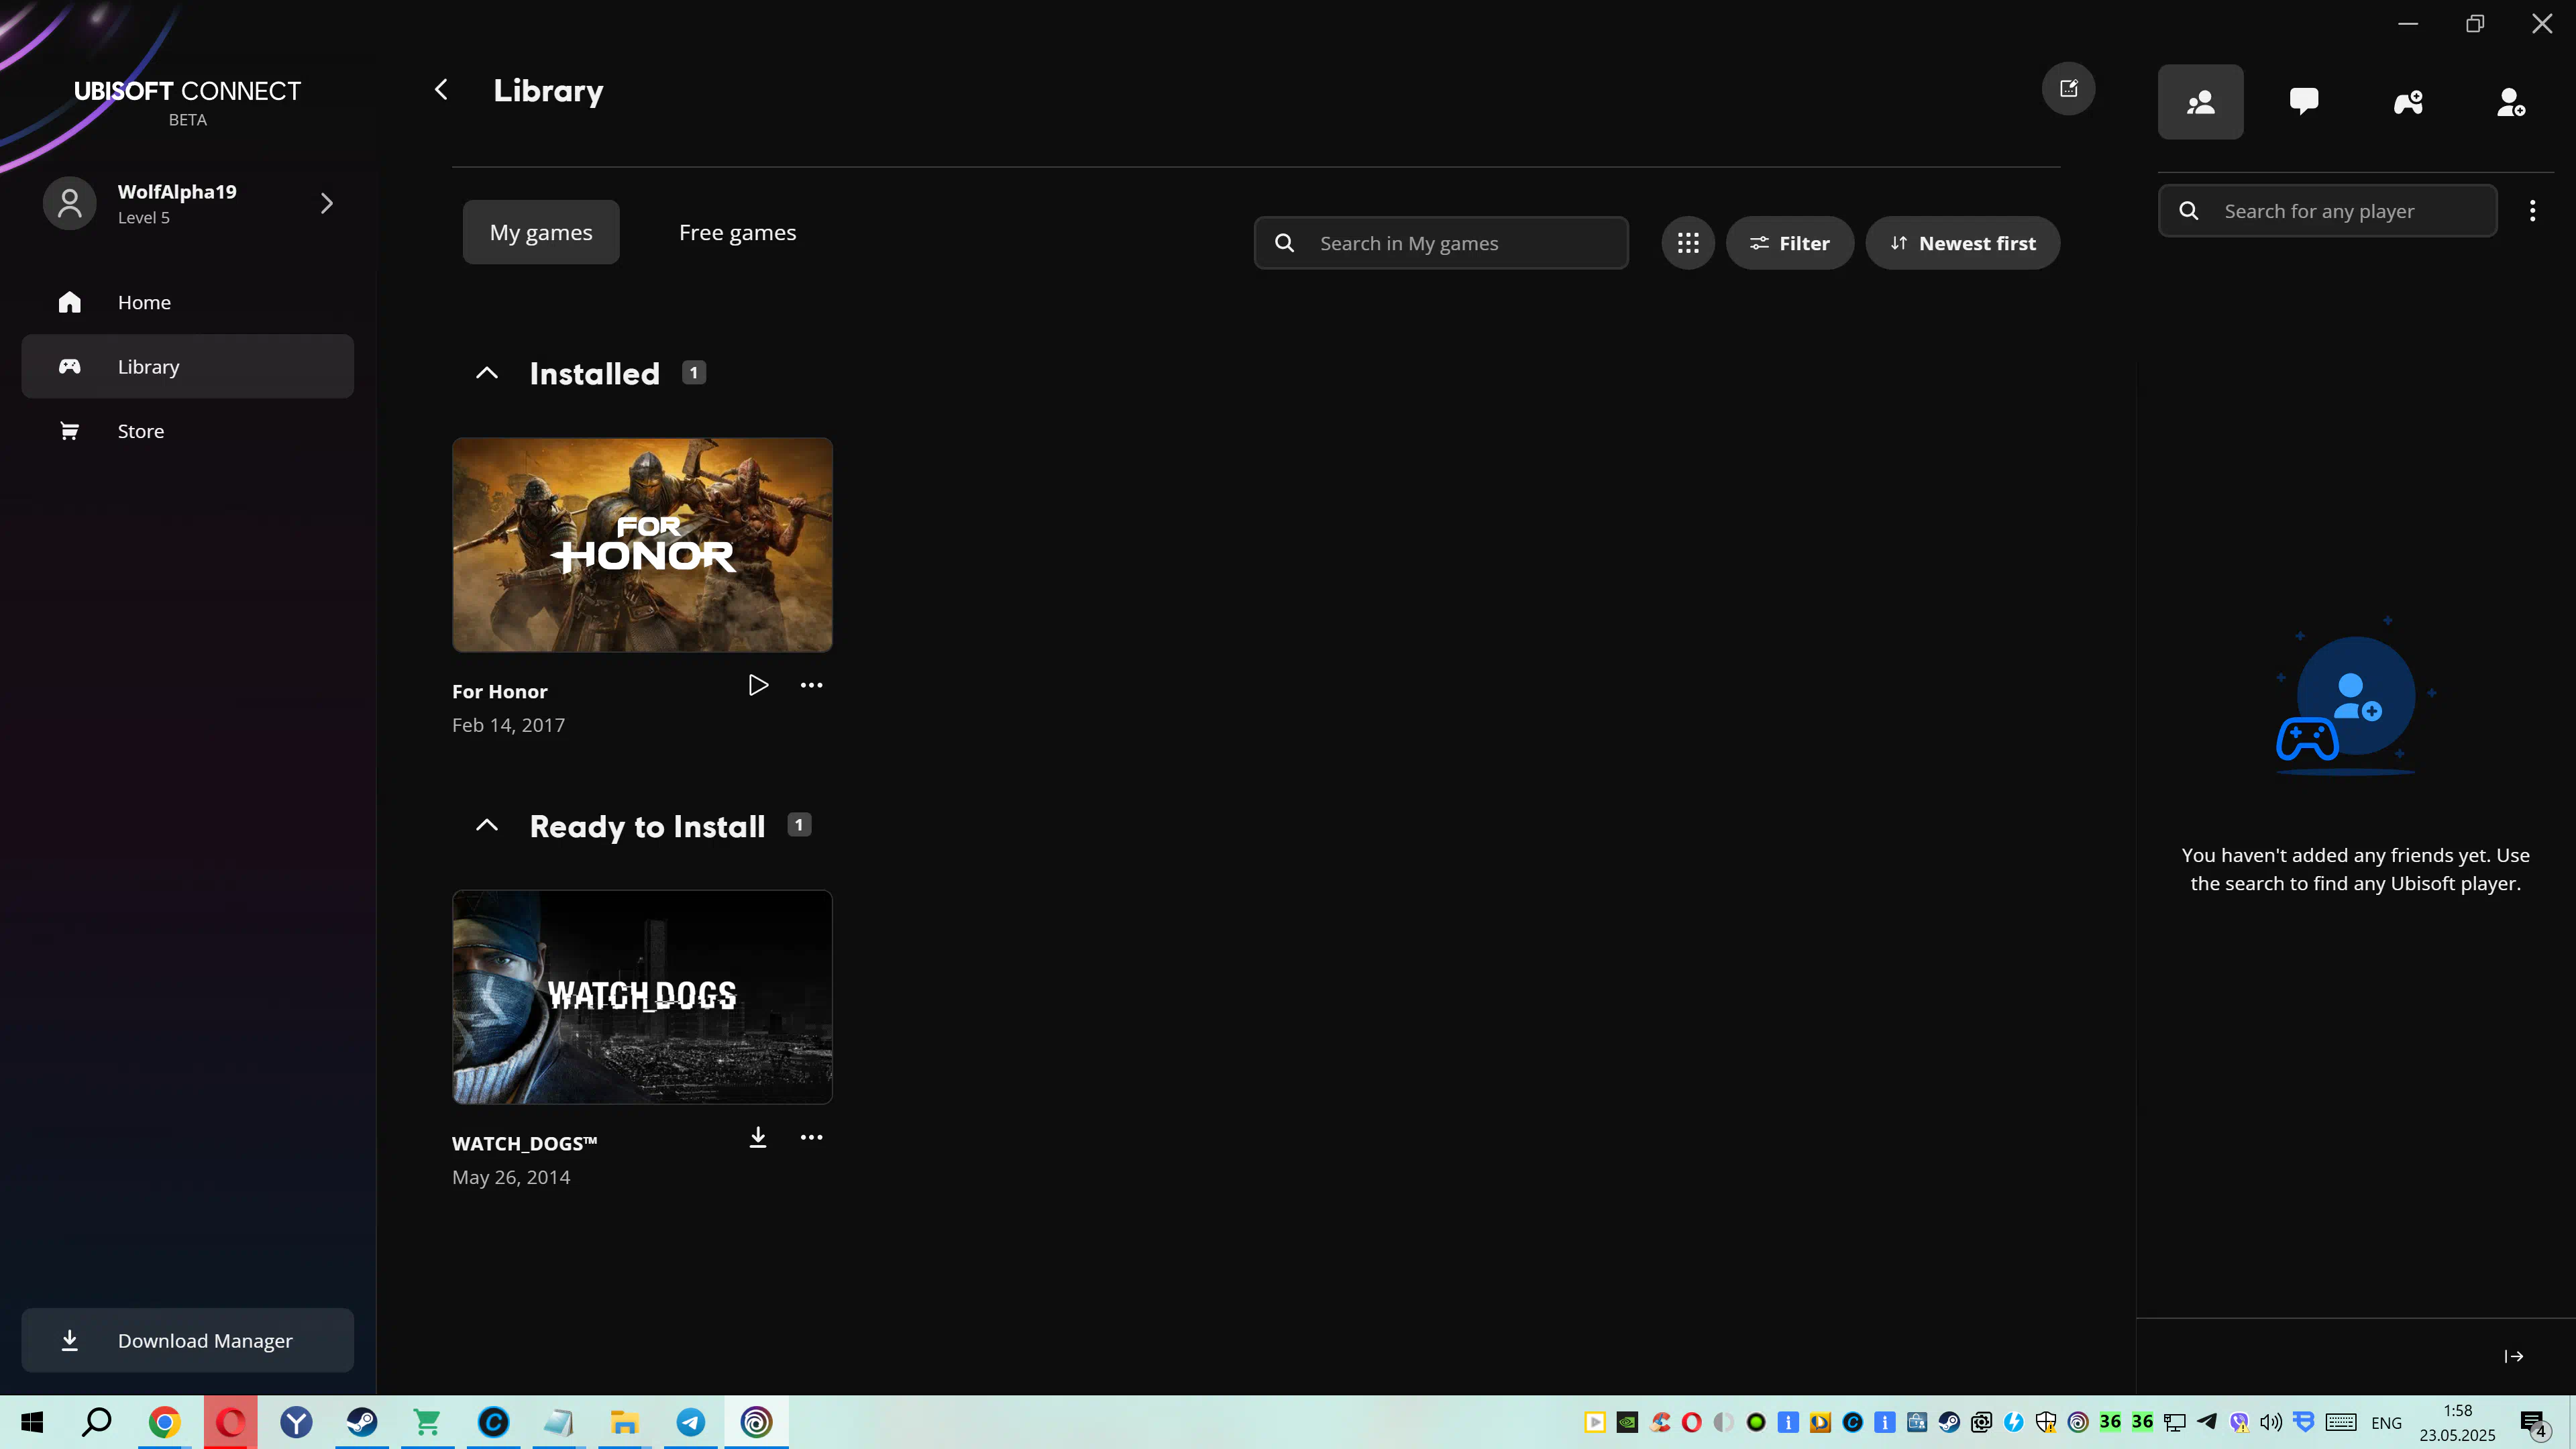This screenshot has height=1449, width=2576.
Task: Click the edit note icon beside Library header
Action: click(2068, 89)
